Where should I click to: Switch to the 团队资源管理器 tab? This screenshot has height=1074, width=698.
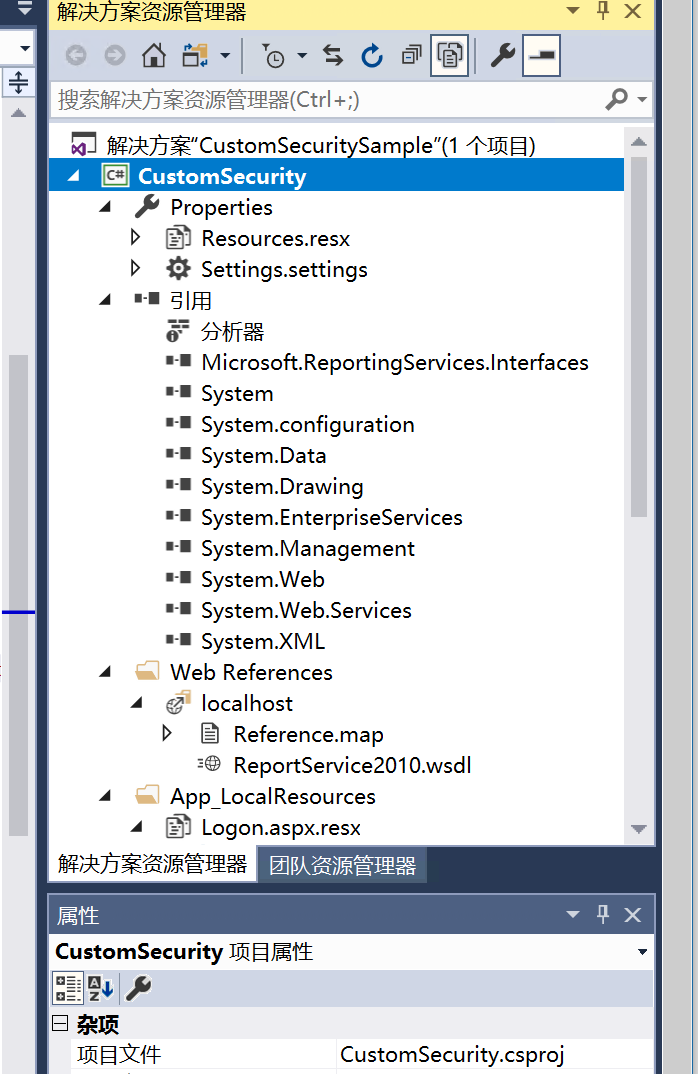click(x=343, y=864)
